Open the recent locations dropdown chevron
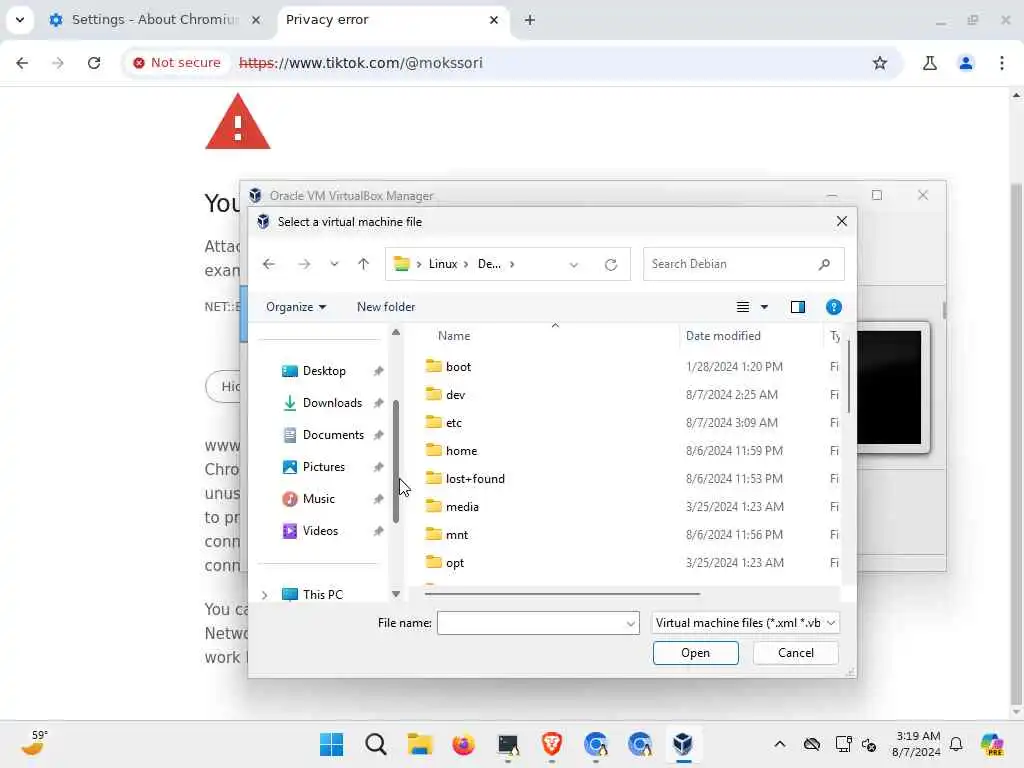 click(334, 264)
